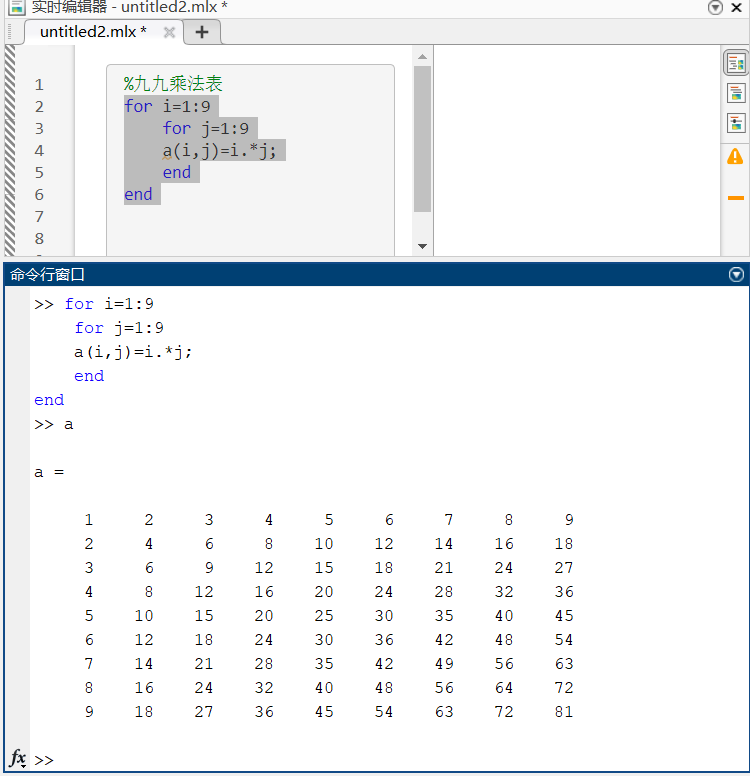Add a new editor tab
The height and width of the screenshot is (776, 750).
(201, 32)
